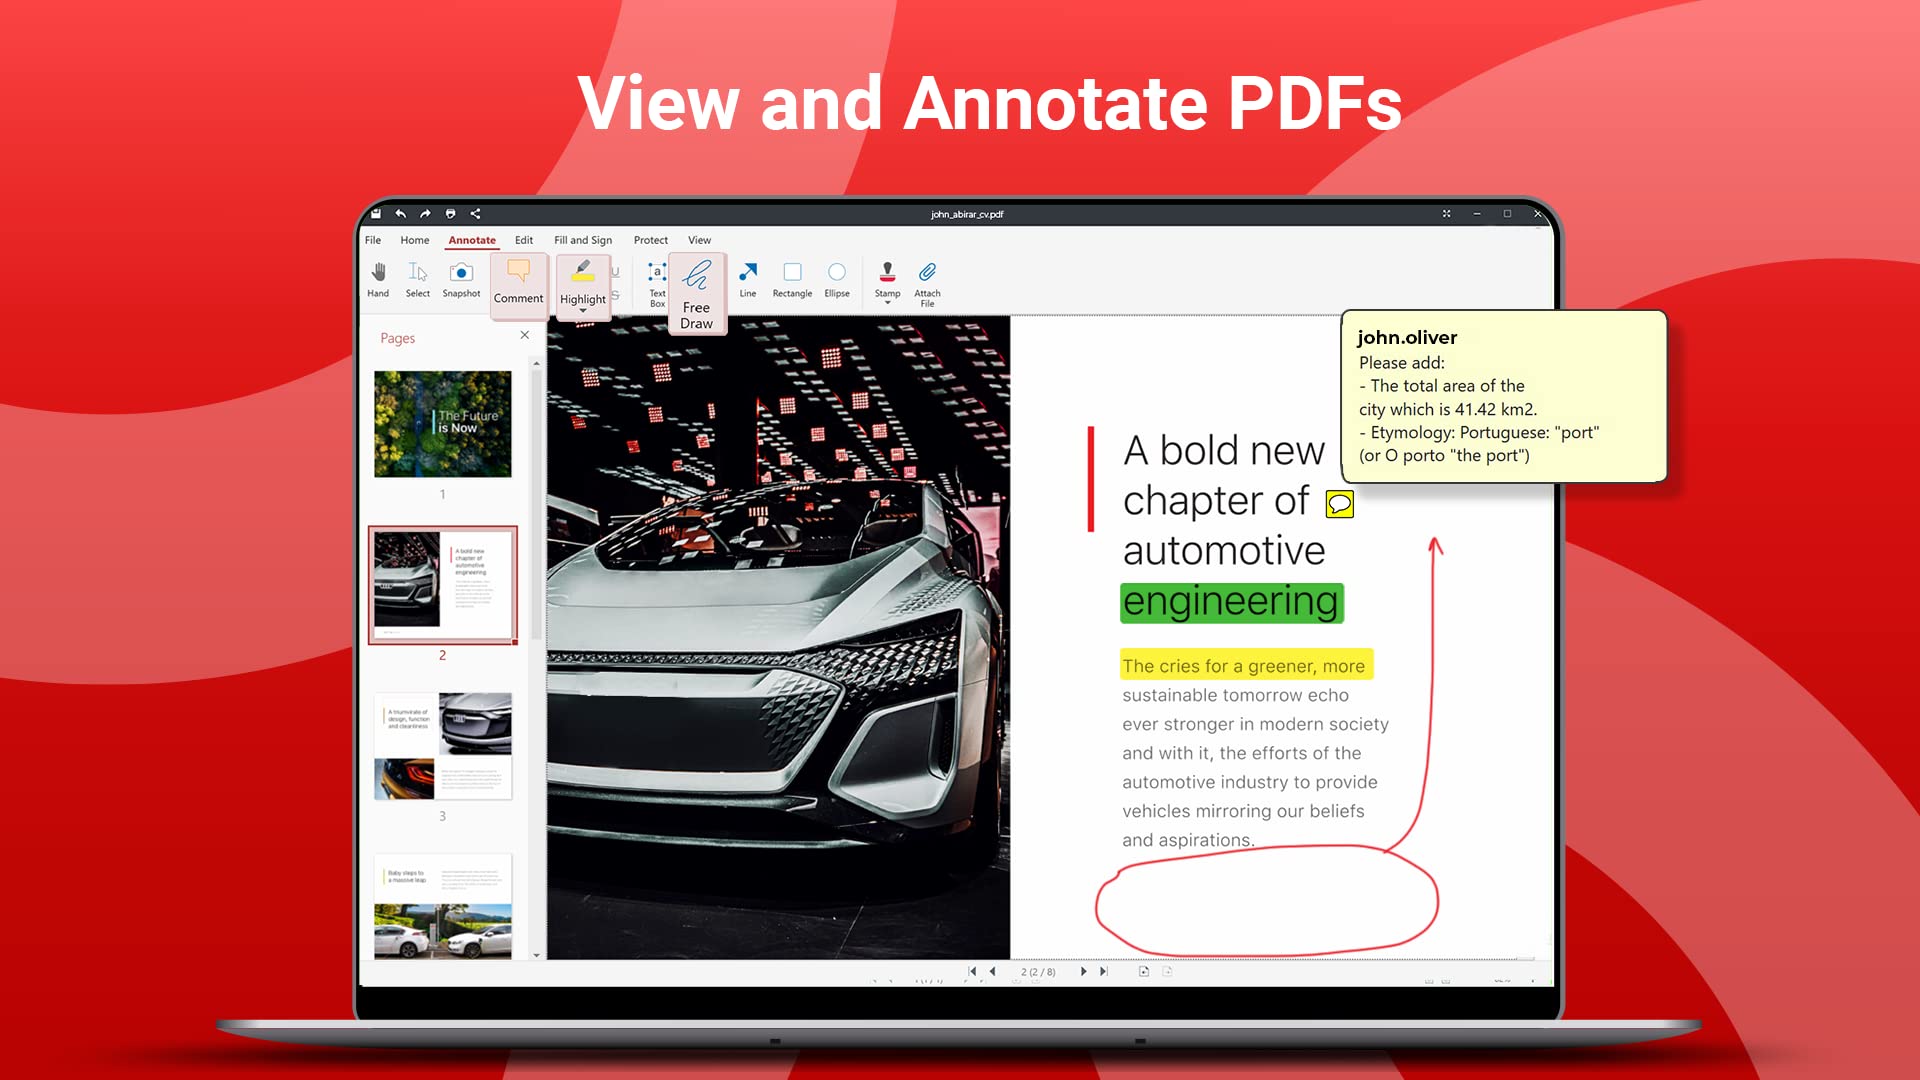The width and height of the screenshot is (1920, 1080).
Task: Jump to the last page
Action: pyautogui.click(x=1103, y=971)
